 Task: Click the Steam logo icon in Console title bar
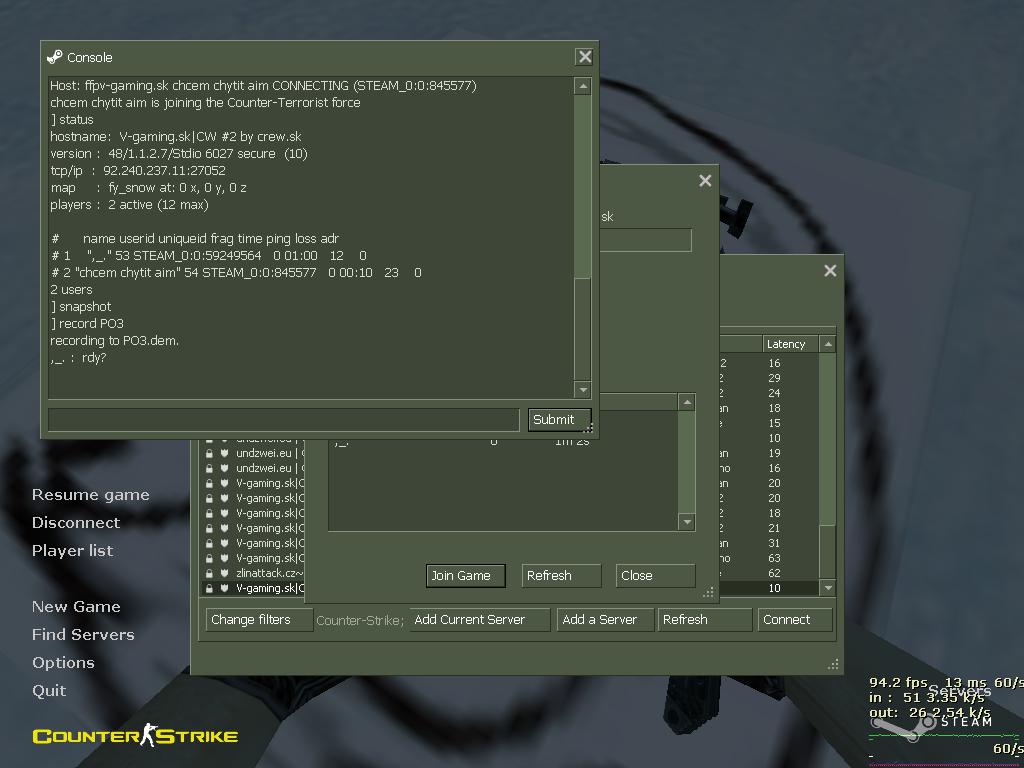(55, 57)
